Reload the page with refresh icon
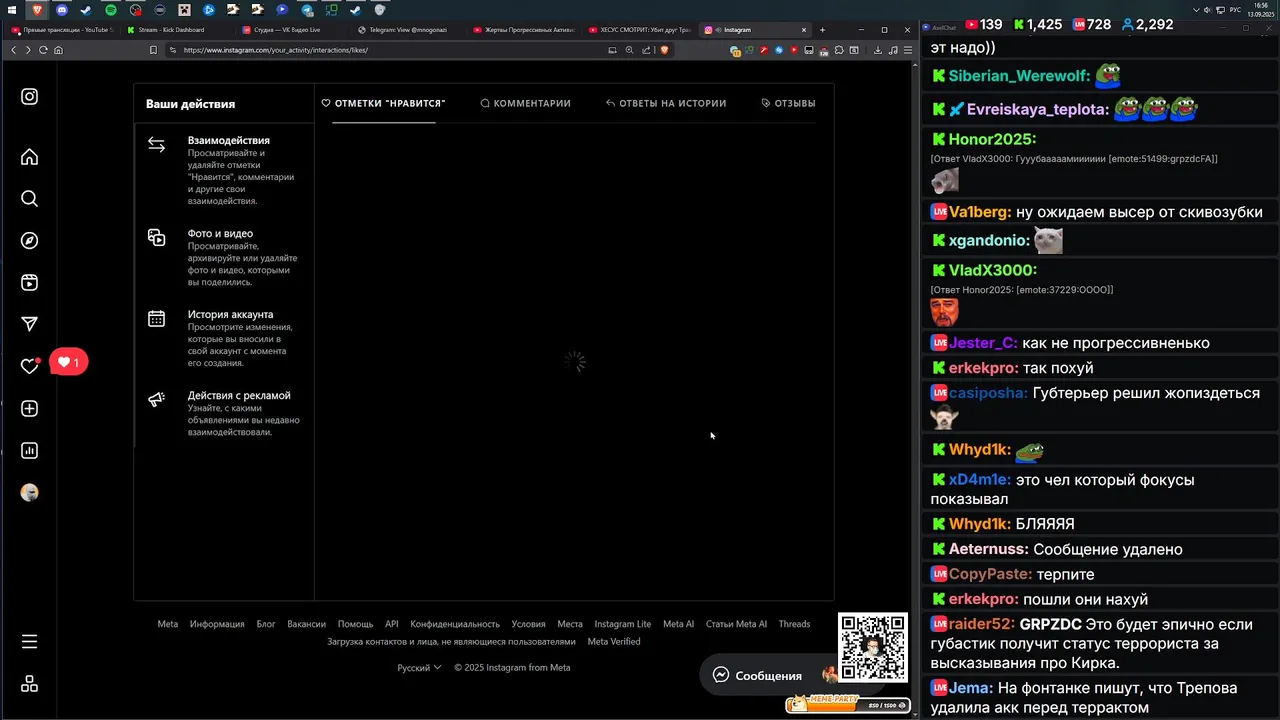Image resolution: width=1280 pixels, height=720 pixels. (43, 50)
